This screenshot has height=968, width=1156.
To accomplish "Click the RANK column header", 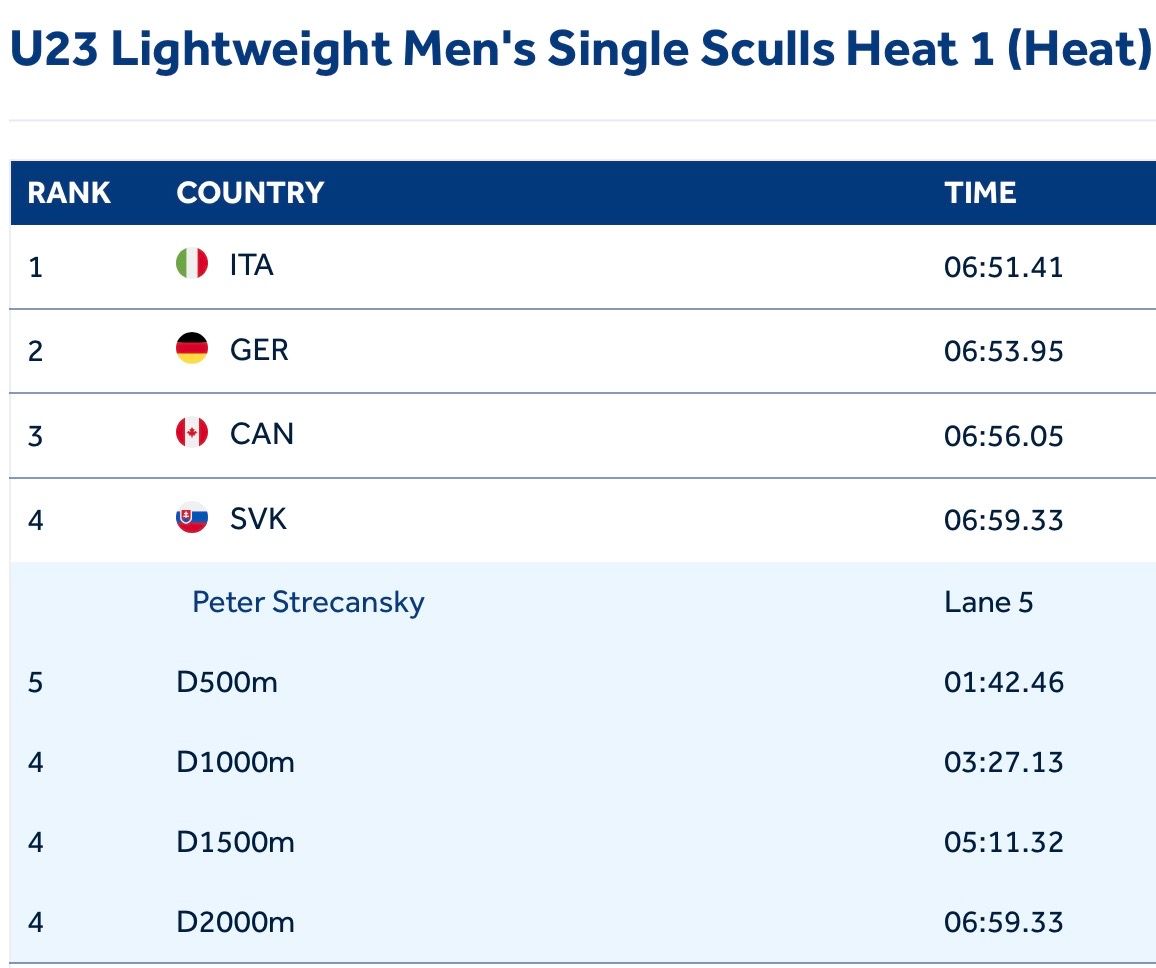I will [x=69, y=192].
